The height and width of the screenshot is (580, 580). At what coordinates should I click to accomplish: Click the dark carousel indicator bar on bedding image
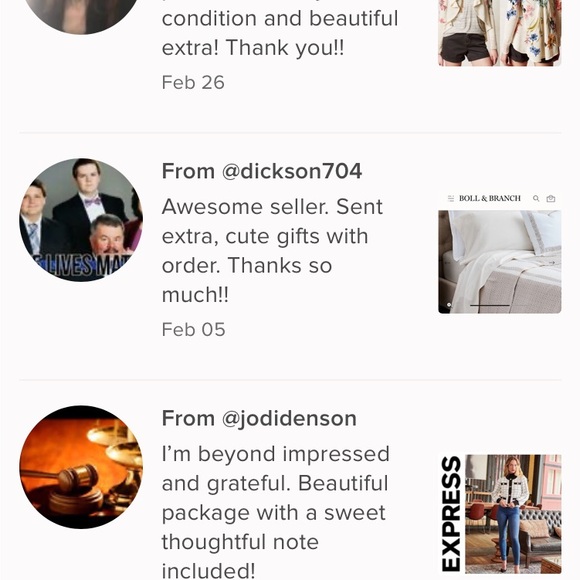[x=490, y=306]
